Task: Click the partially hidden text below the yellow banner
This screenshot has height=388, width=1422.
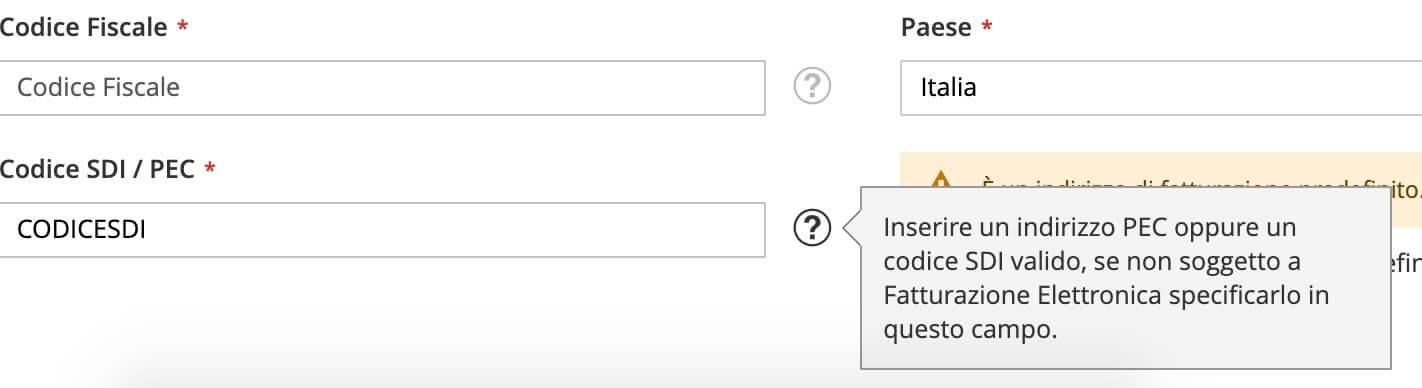Action: (1405, 262)
